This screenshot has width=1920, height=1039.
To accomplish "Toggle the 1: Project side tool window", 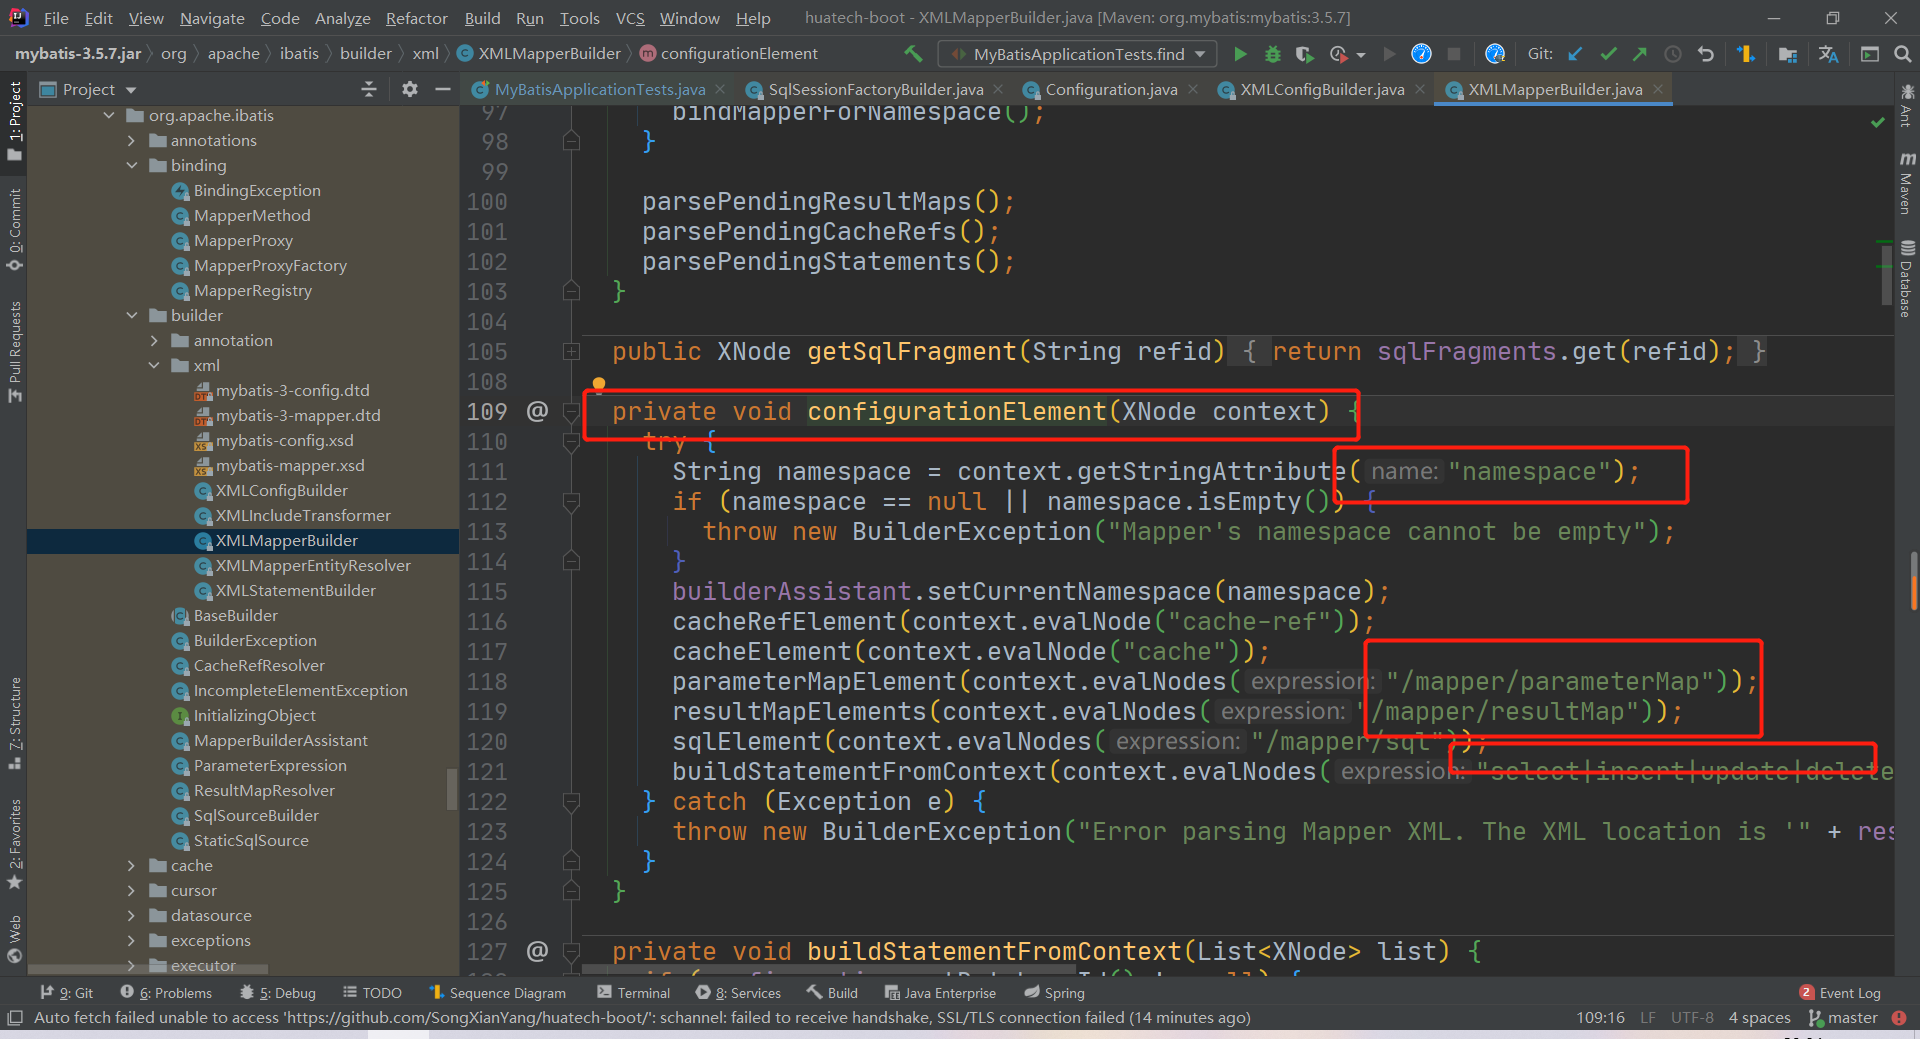I will tap(14, 121).
